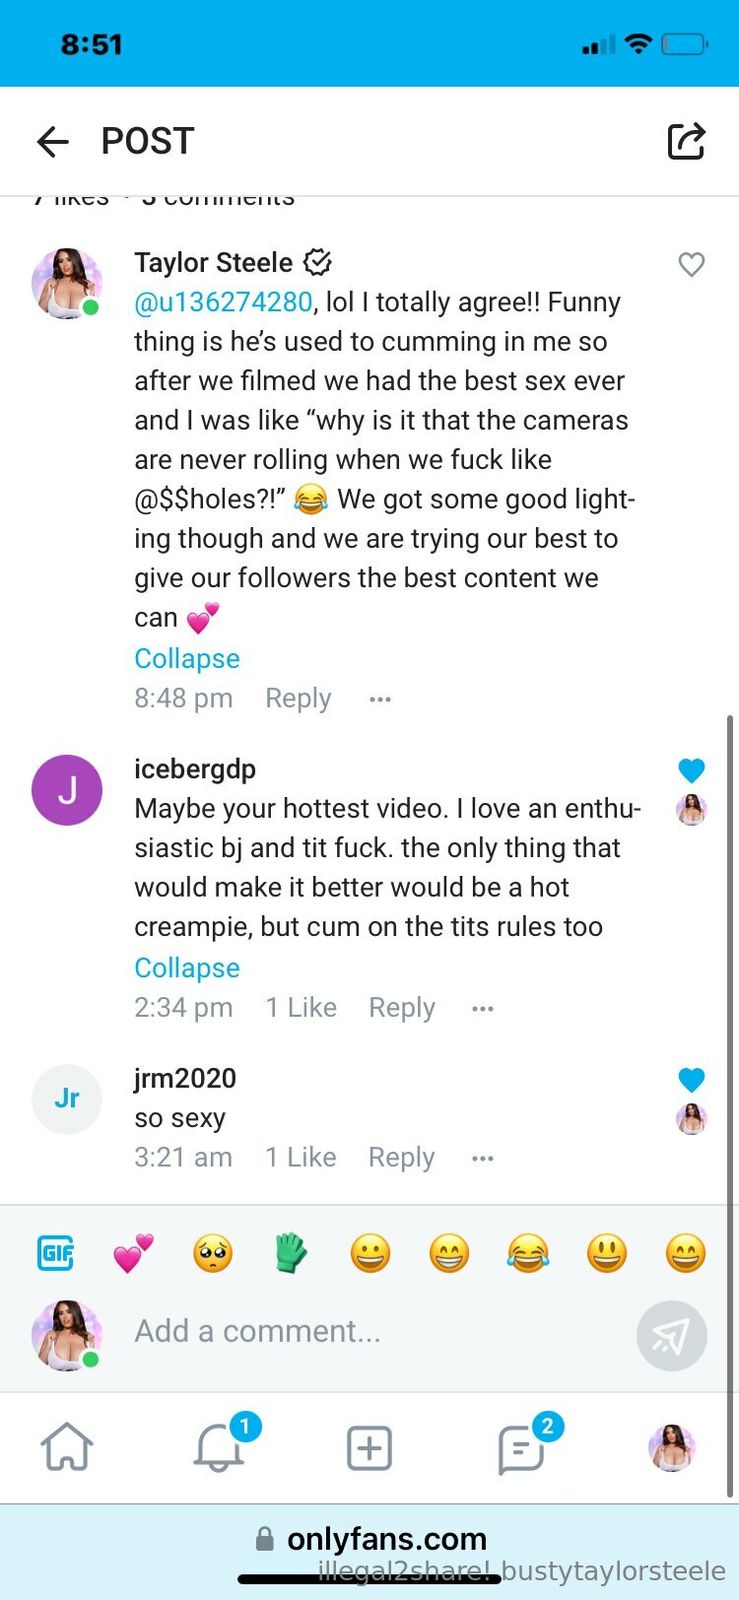Tap the back arrow icon
The width and height of the screenshot is (739, 1600).
[53, 142]
